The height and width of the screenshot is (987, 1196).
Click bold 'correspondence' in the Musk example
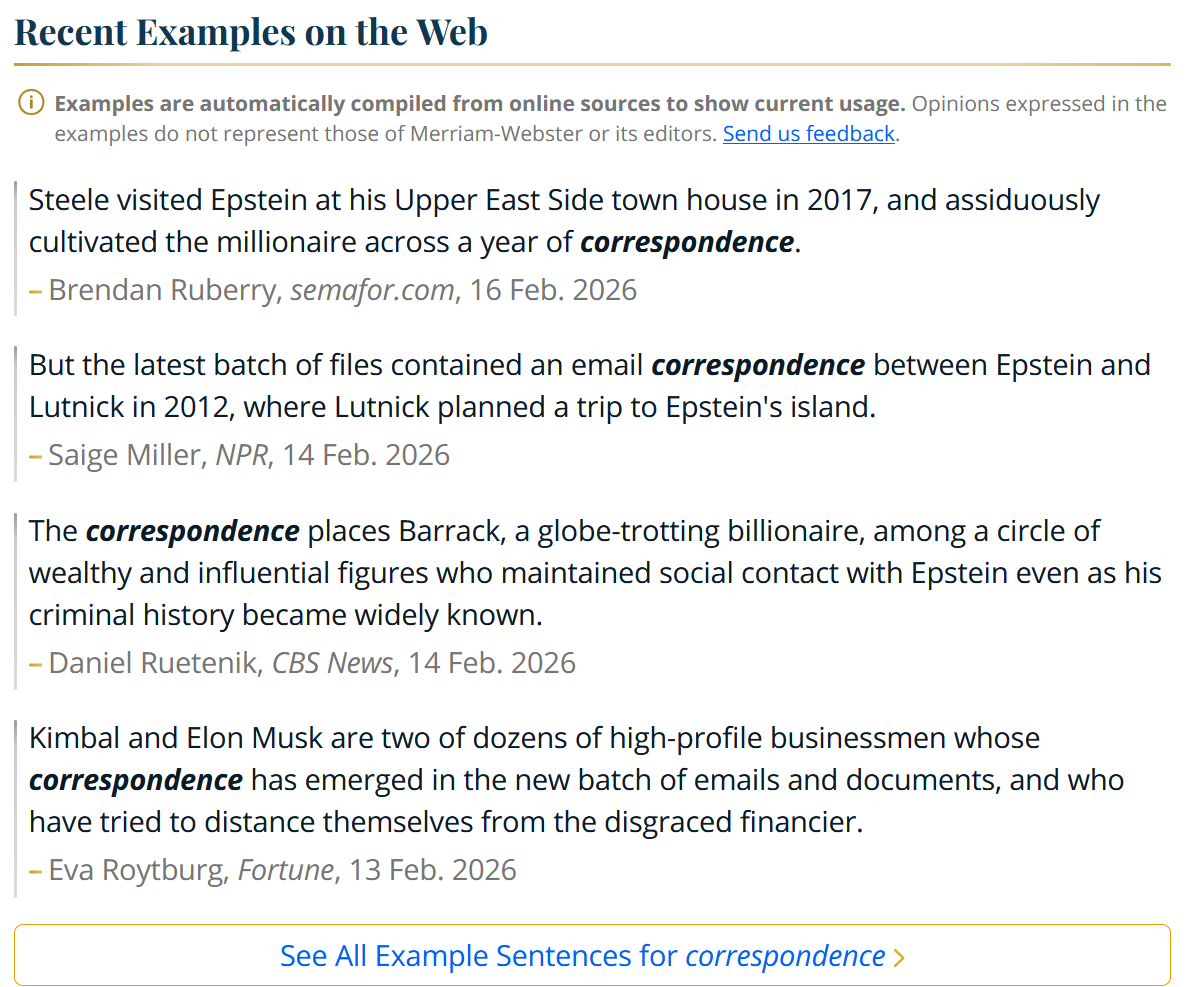136,780
